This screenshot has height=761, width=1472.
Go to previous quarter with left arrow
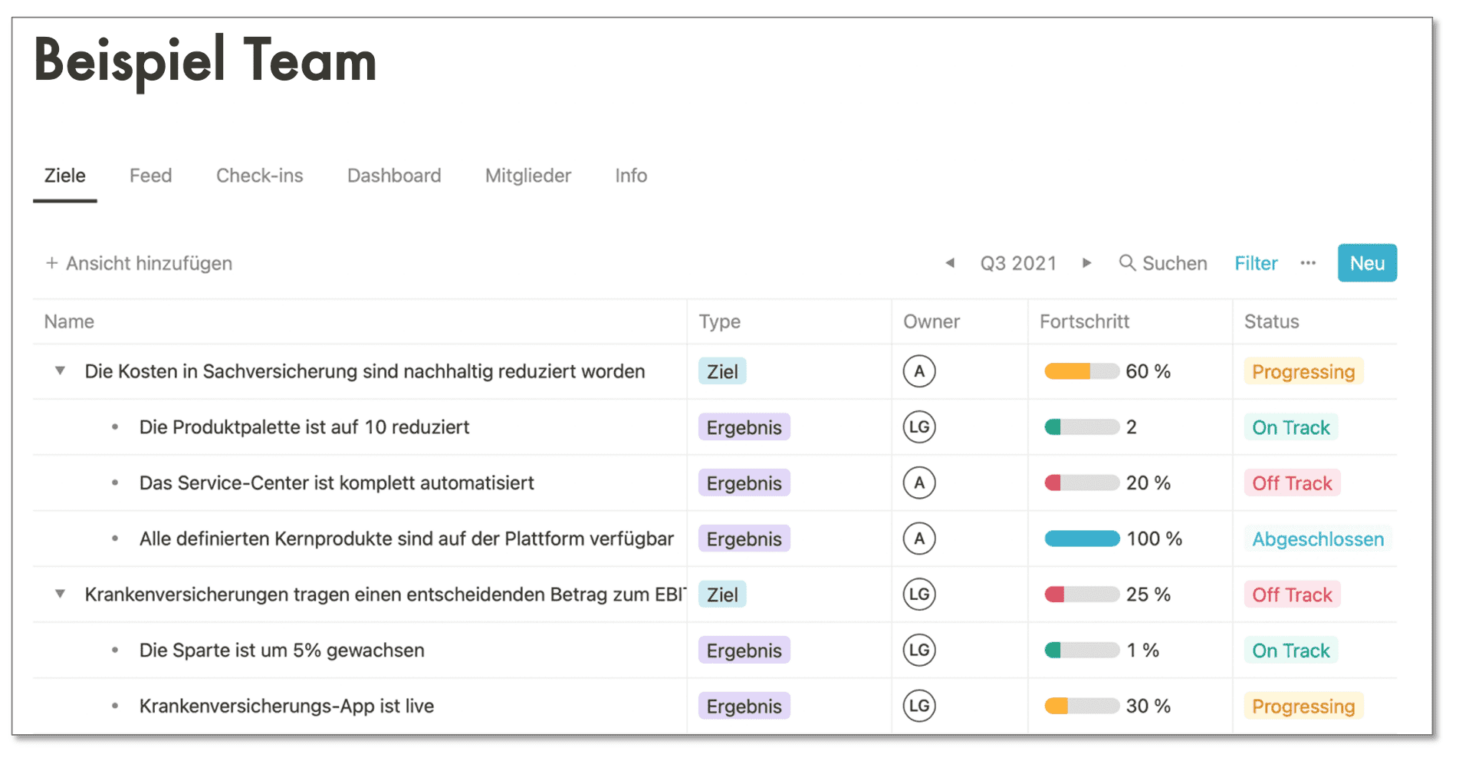coord(949,263)
